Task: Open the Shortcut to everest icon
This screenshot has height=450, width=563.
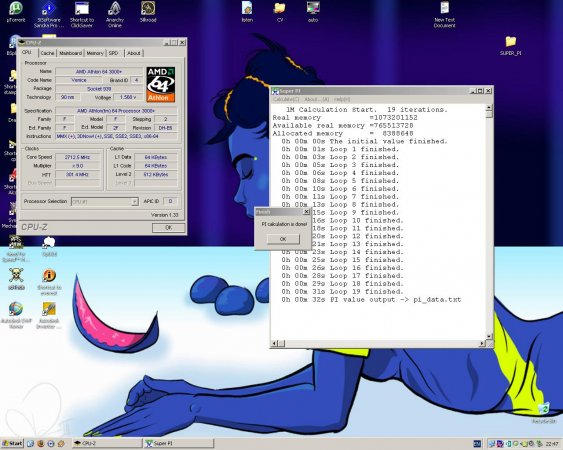Action: [49, 282]
